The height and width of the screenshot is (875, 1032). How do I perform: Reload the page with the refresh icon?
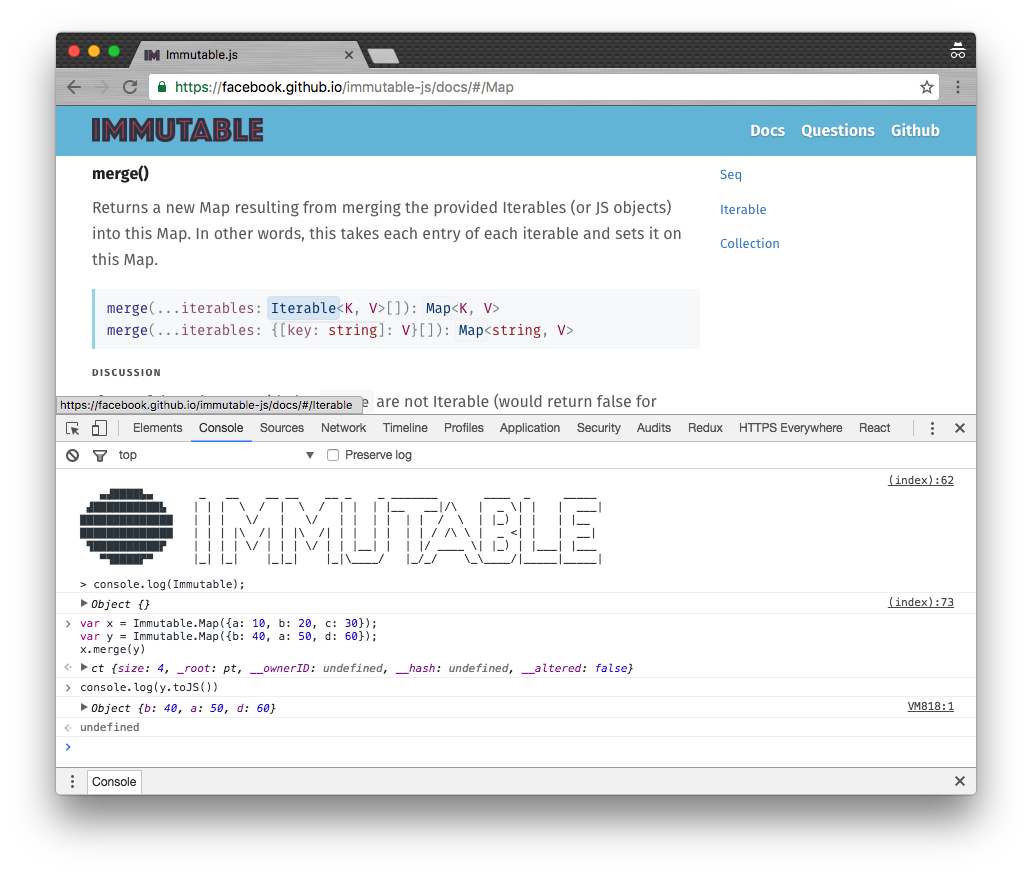tap(130, 87)
